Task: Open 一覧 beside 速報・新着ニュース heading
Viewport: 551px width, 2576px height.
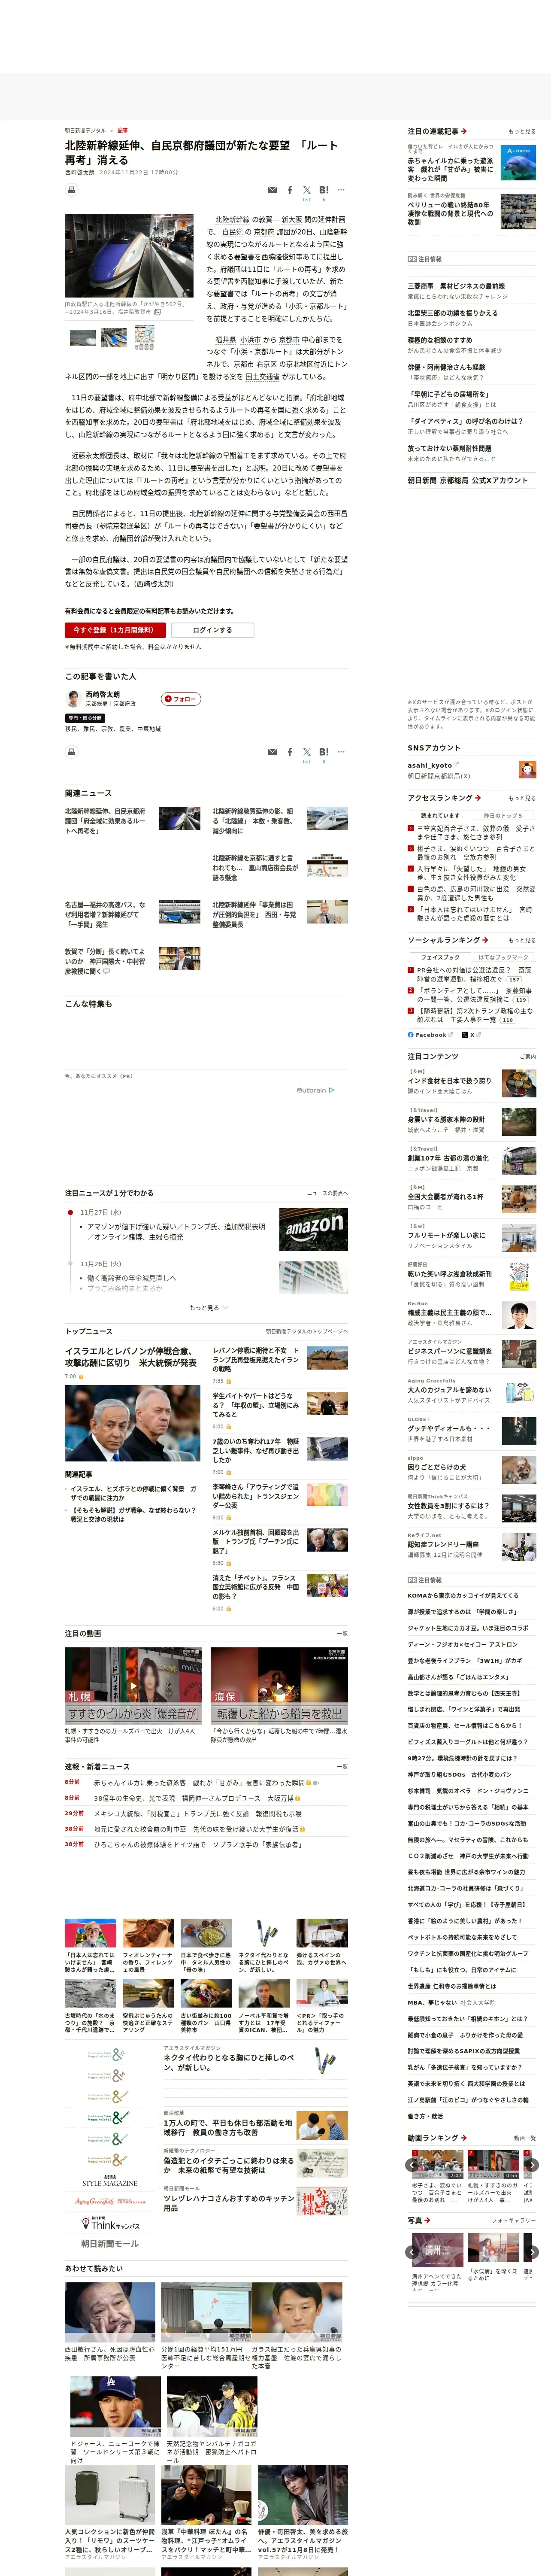Action: click(342, 1767)
